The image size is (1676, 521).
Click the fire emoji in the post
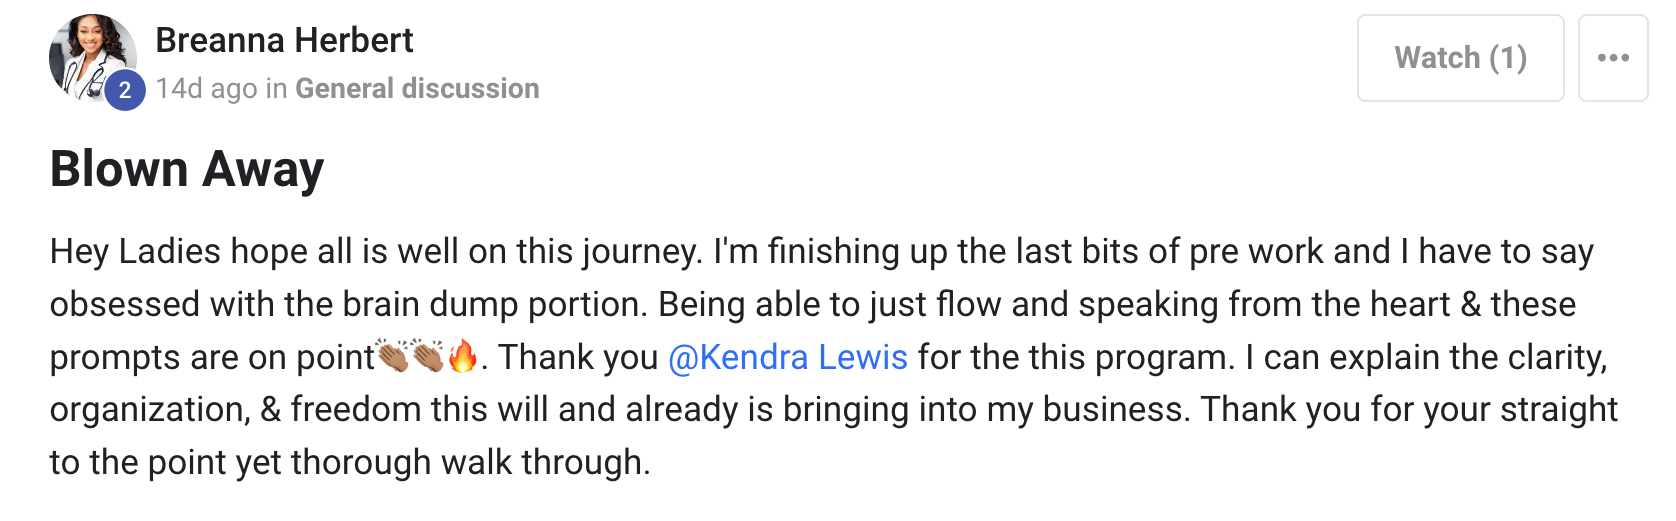click(463, 356)
